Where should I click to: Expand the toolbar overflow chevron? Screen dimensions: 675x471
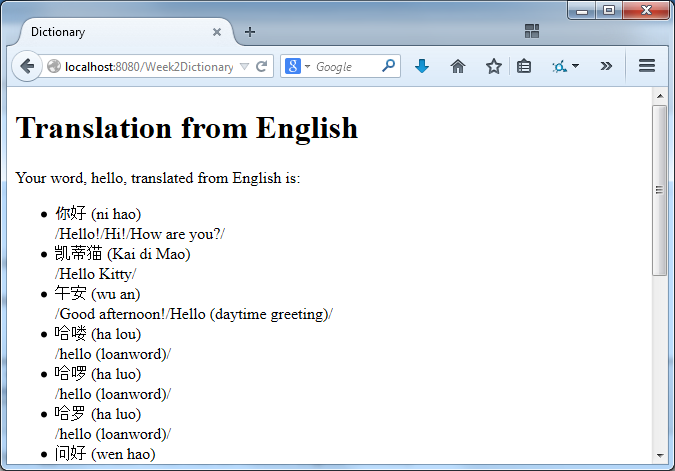click(x=606, y=66)
